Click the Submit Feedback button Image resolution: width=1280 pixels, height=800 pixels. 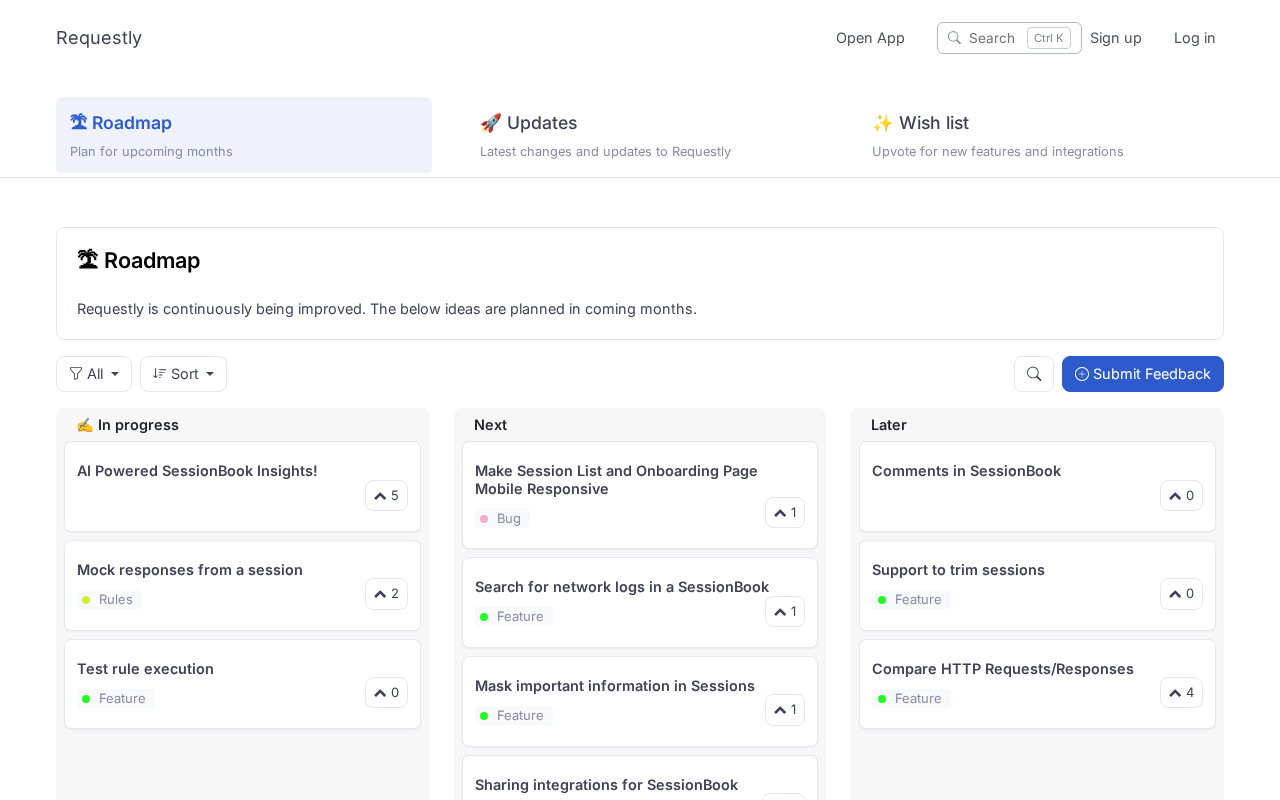(x=1142, y=374)
